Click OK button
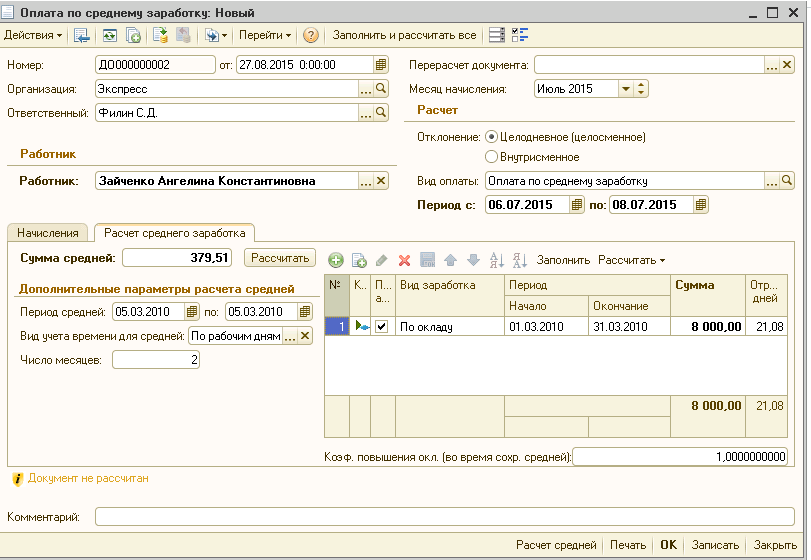811x560 pixels. (668, 545)
